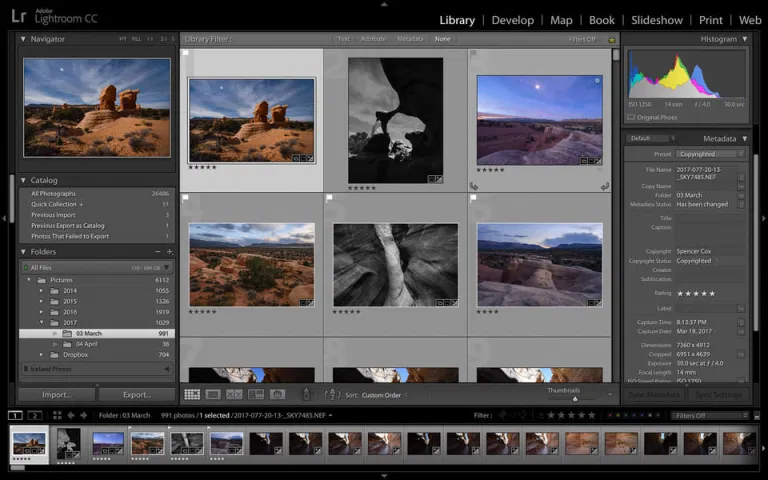Screen dimensions: 768x480
Task: Toggle Original Photo checkbox
Action: [631, 118]
